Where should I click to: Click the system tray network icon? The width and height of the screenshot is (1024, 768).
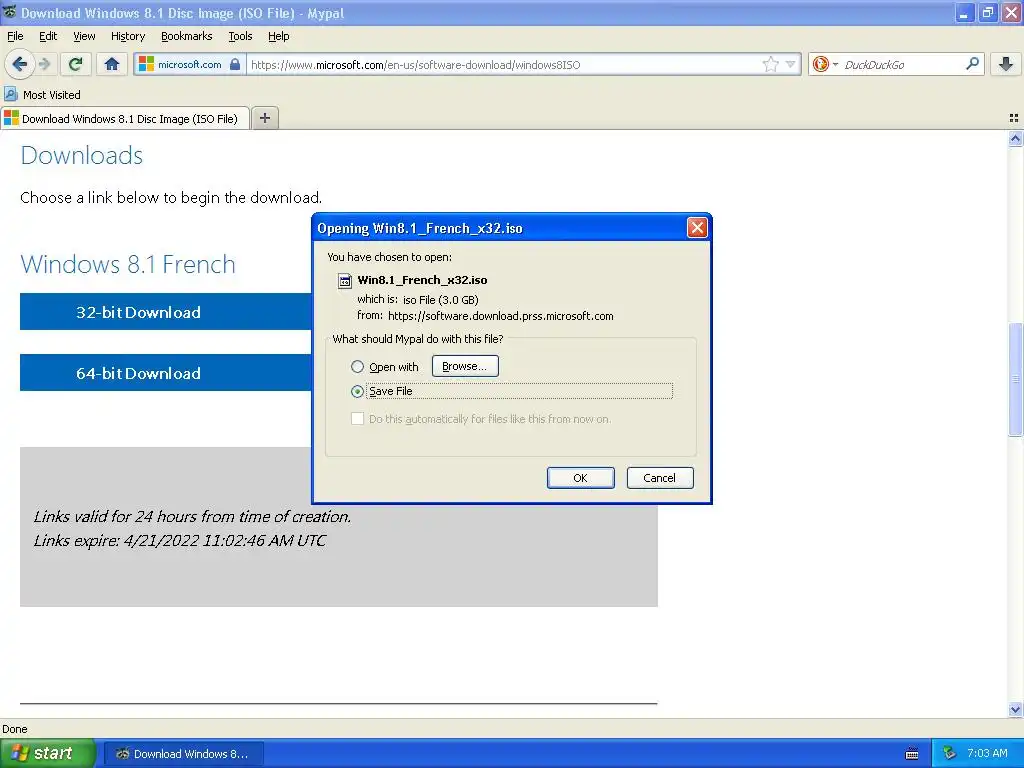(x=950, y=754)
